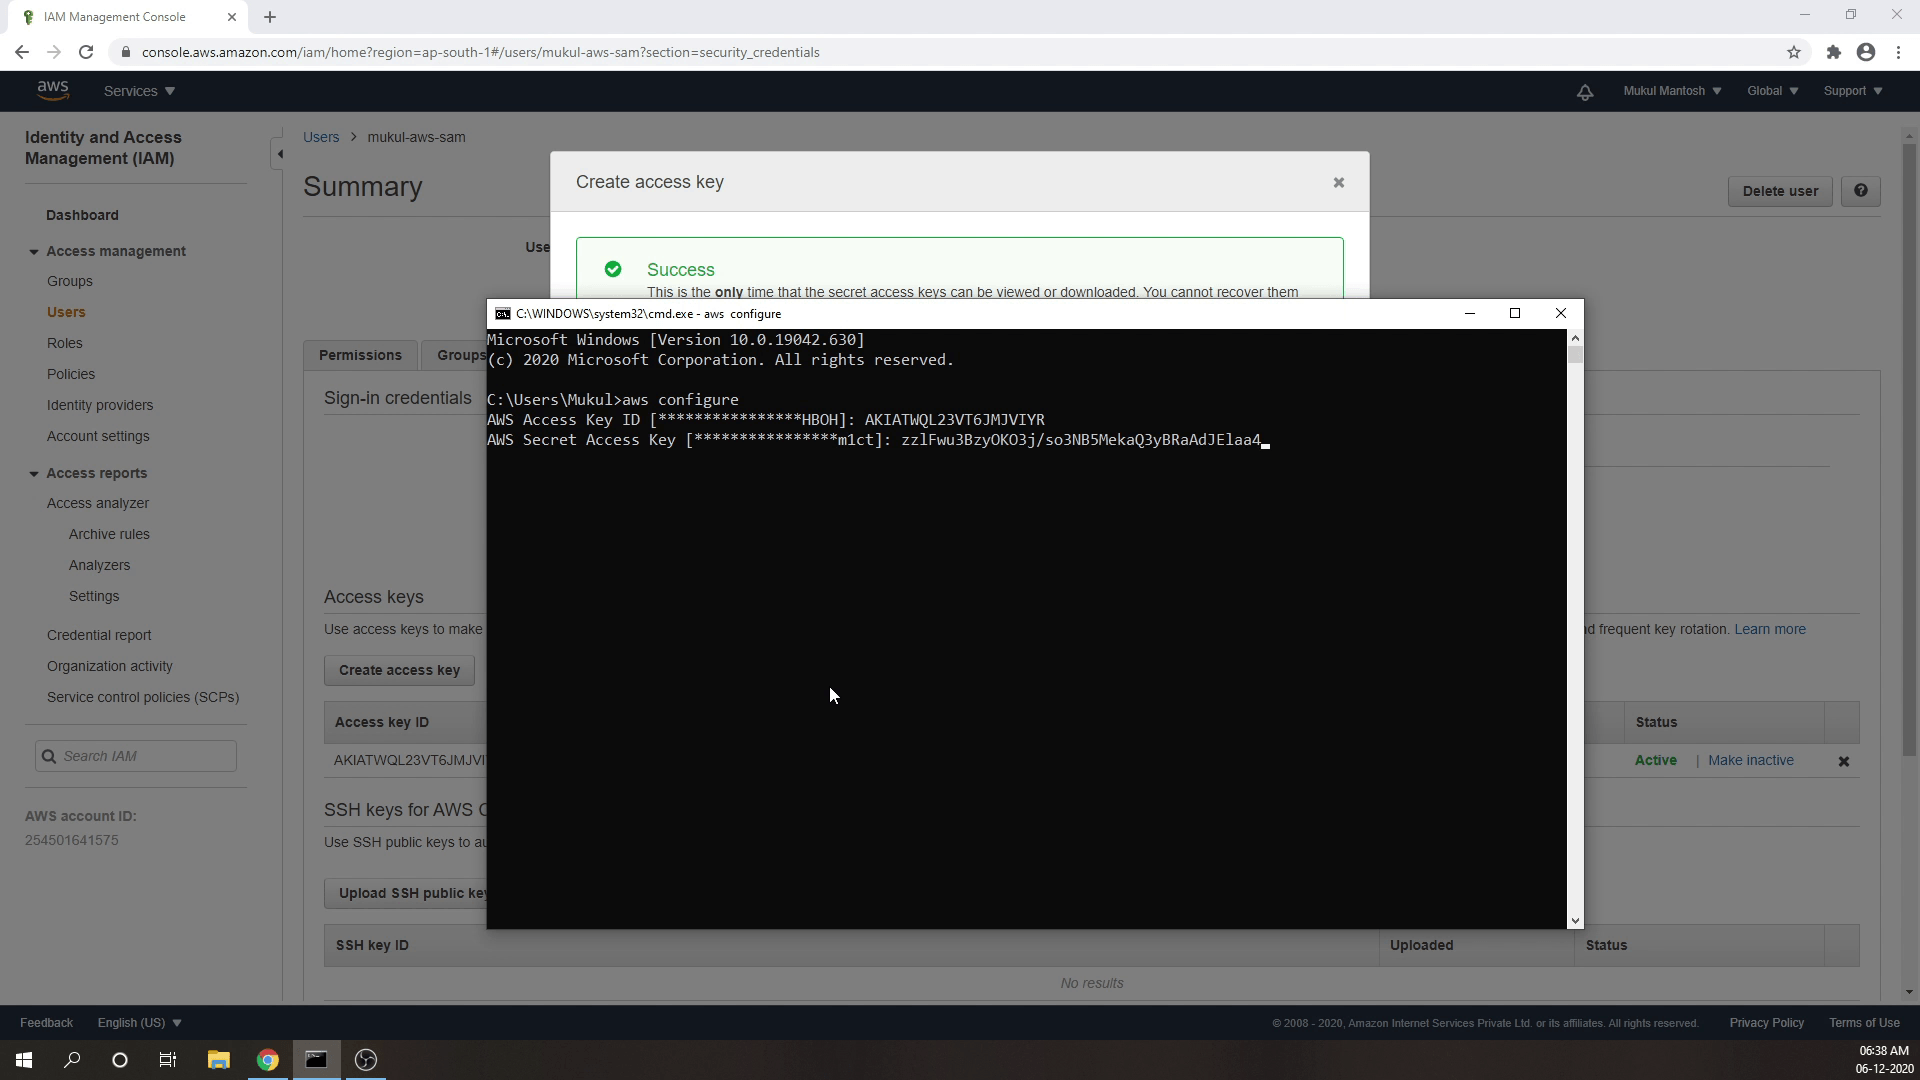Bookmark this page with the star icon

pyautogui.click(x=1794, y=52)
